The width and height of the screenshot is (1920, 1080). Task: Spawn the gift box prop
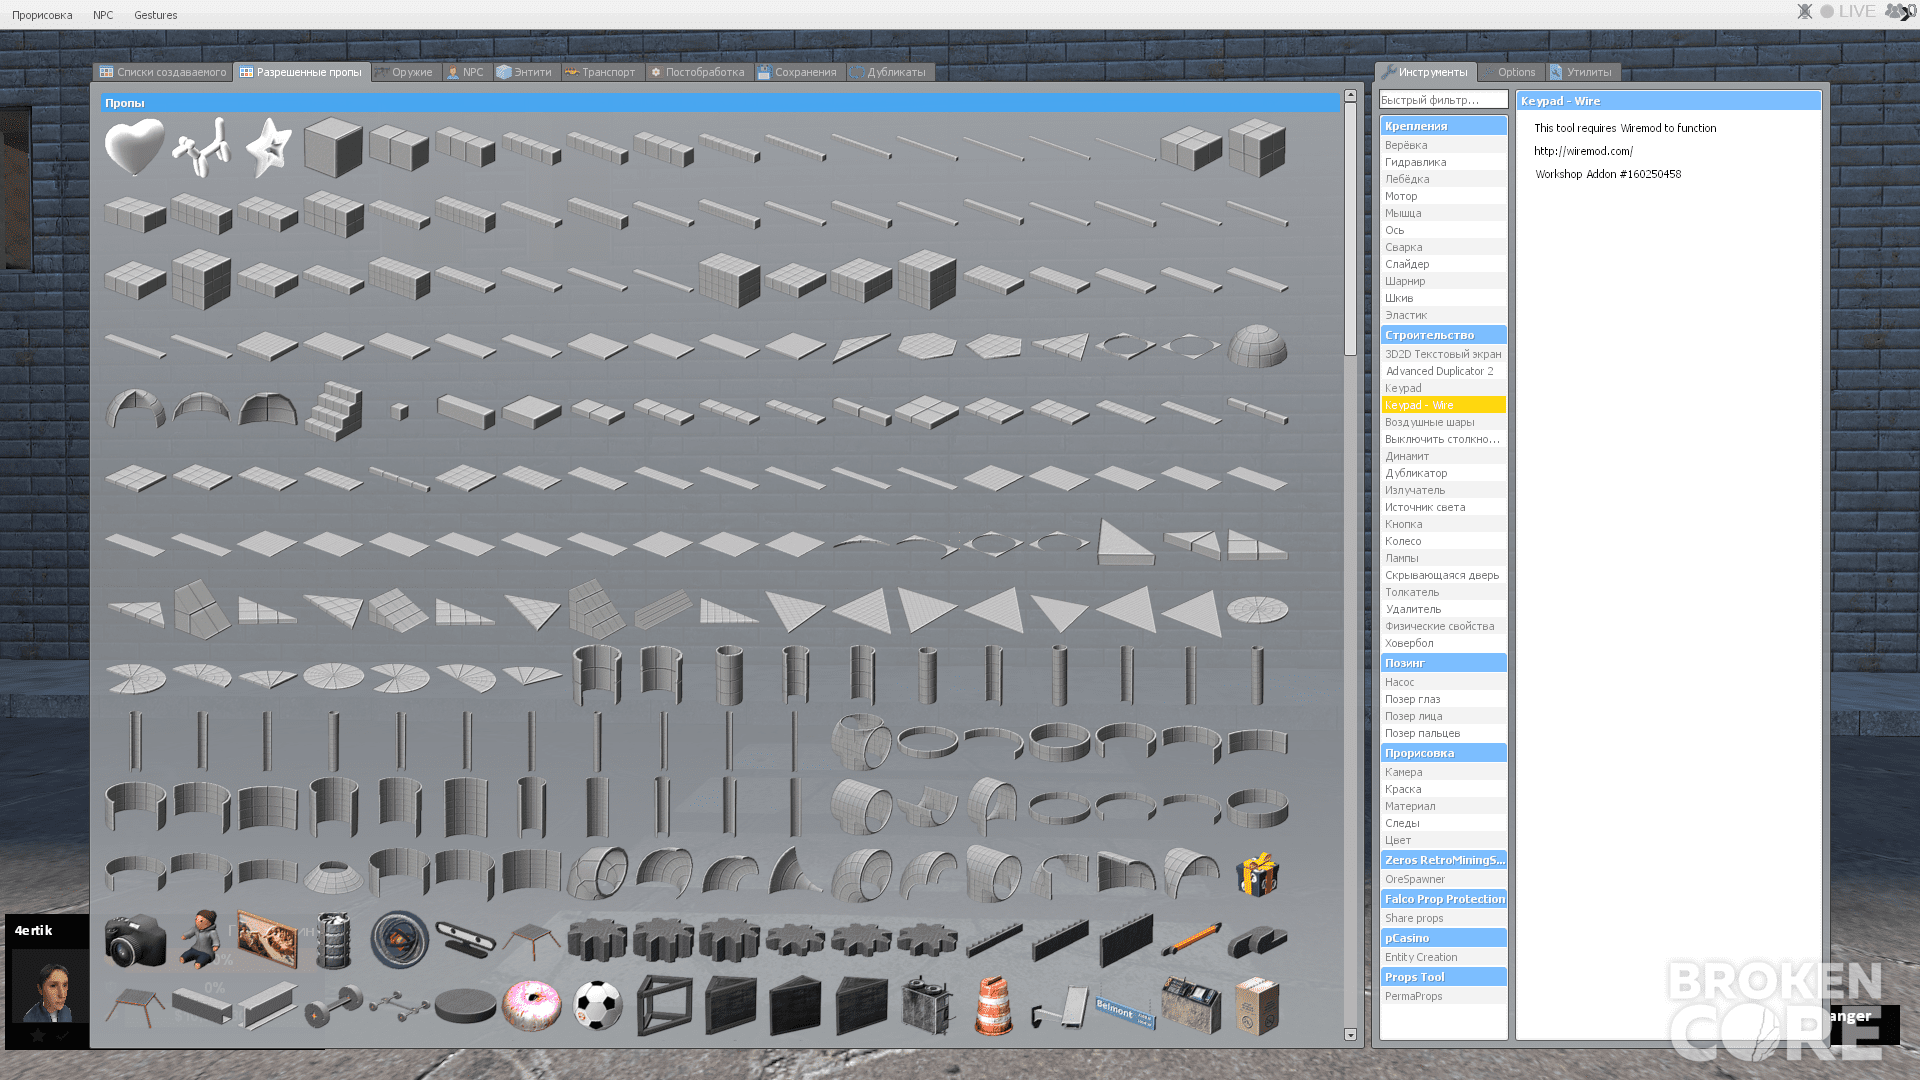(1257, 874)
